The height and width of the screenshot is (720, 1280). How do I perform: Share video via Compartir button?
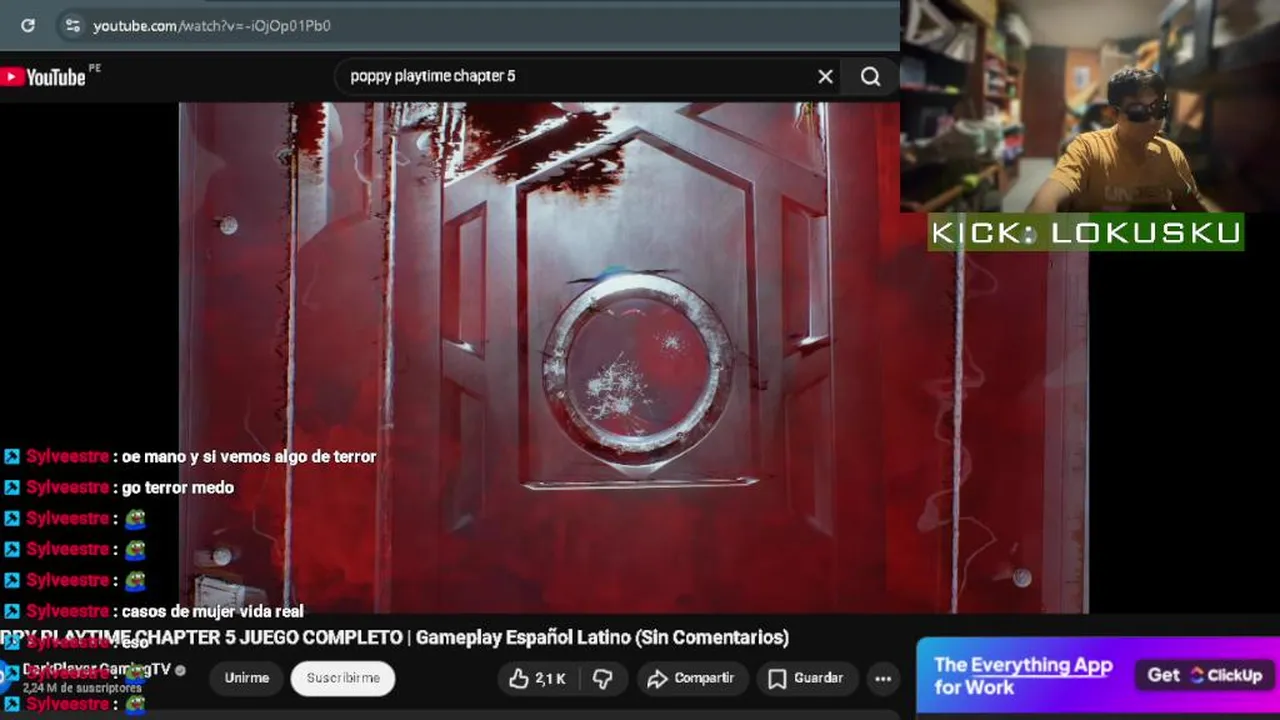coord(691,679)
